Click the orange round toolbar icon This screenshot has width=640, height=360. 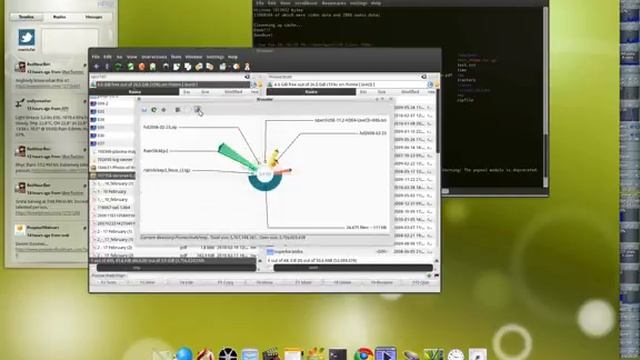click(x=142, y=67)
